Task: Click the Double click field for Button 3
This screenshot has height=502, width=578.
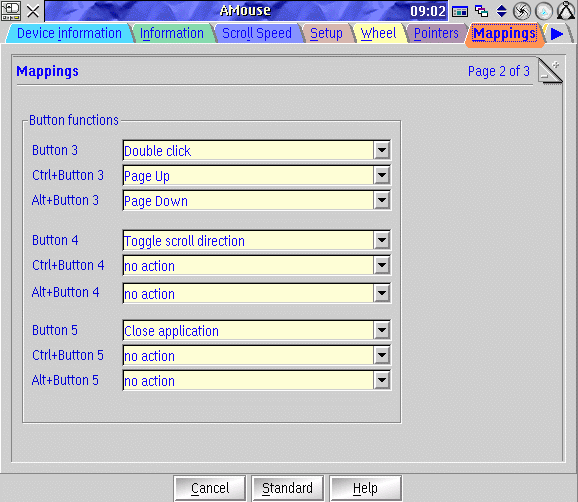Action: 248,150
